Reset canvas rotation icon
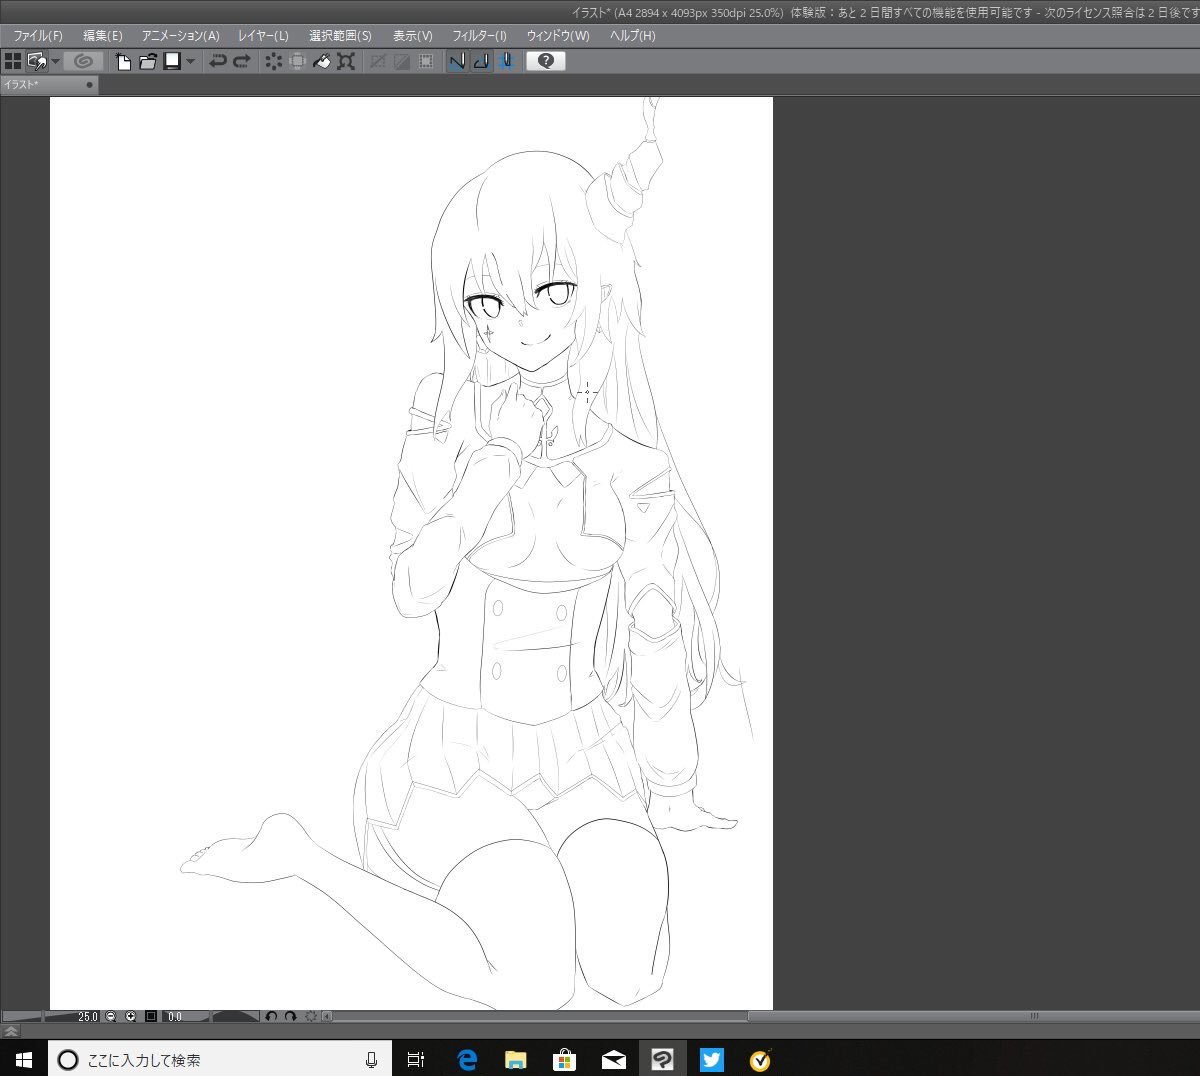1200x1076 pixels. pyautogui.click(x=311, y=1016)
